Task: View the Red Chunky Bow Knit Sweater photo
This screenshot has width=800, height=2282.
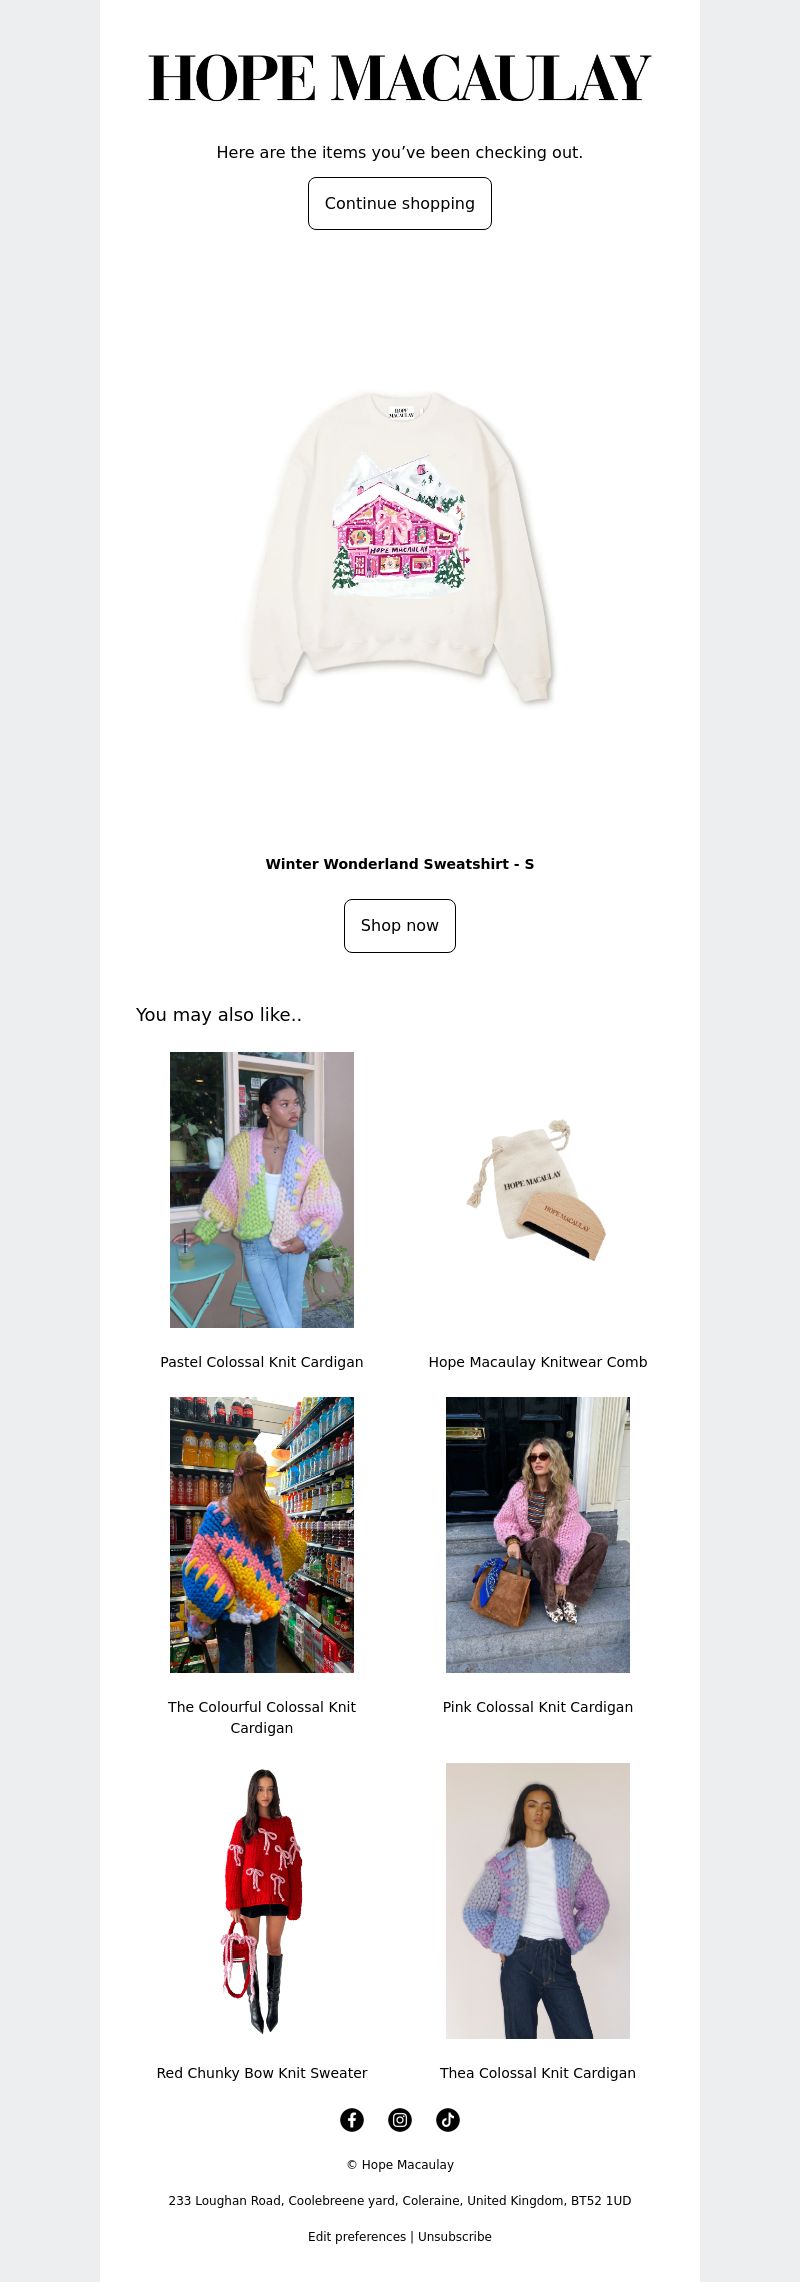Action: pyautogui.click(x=262, y=1901)
